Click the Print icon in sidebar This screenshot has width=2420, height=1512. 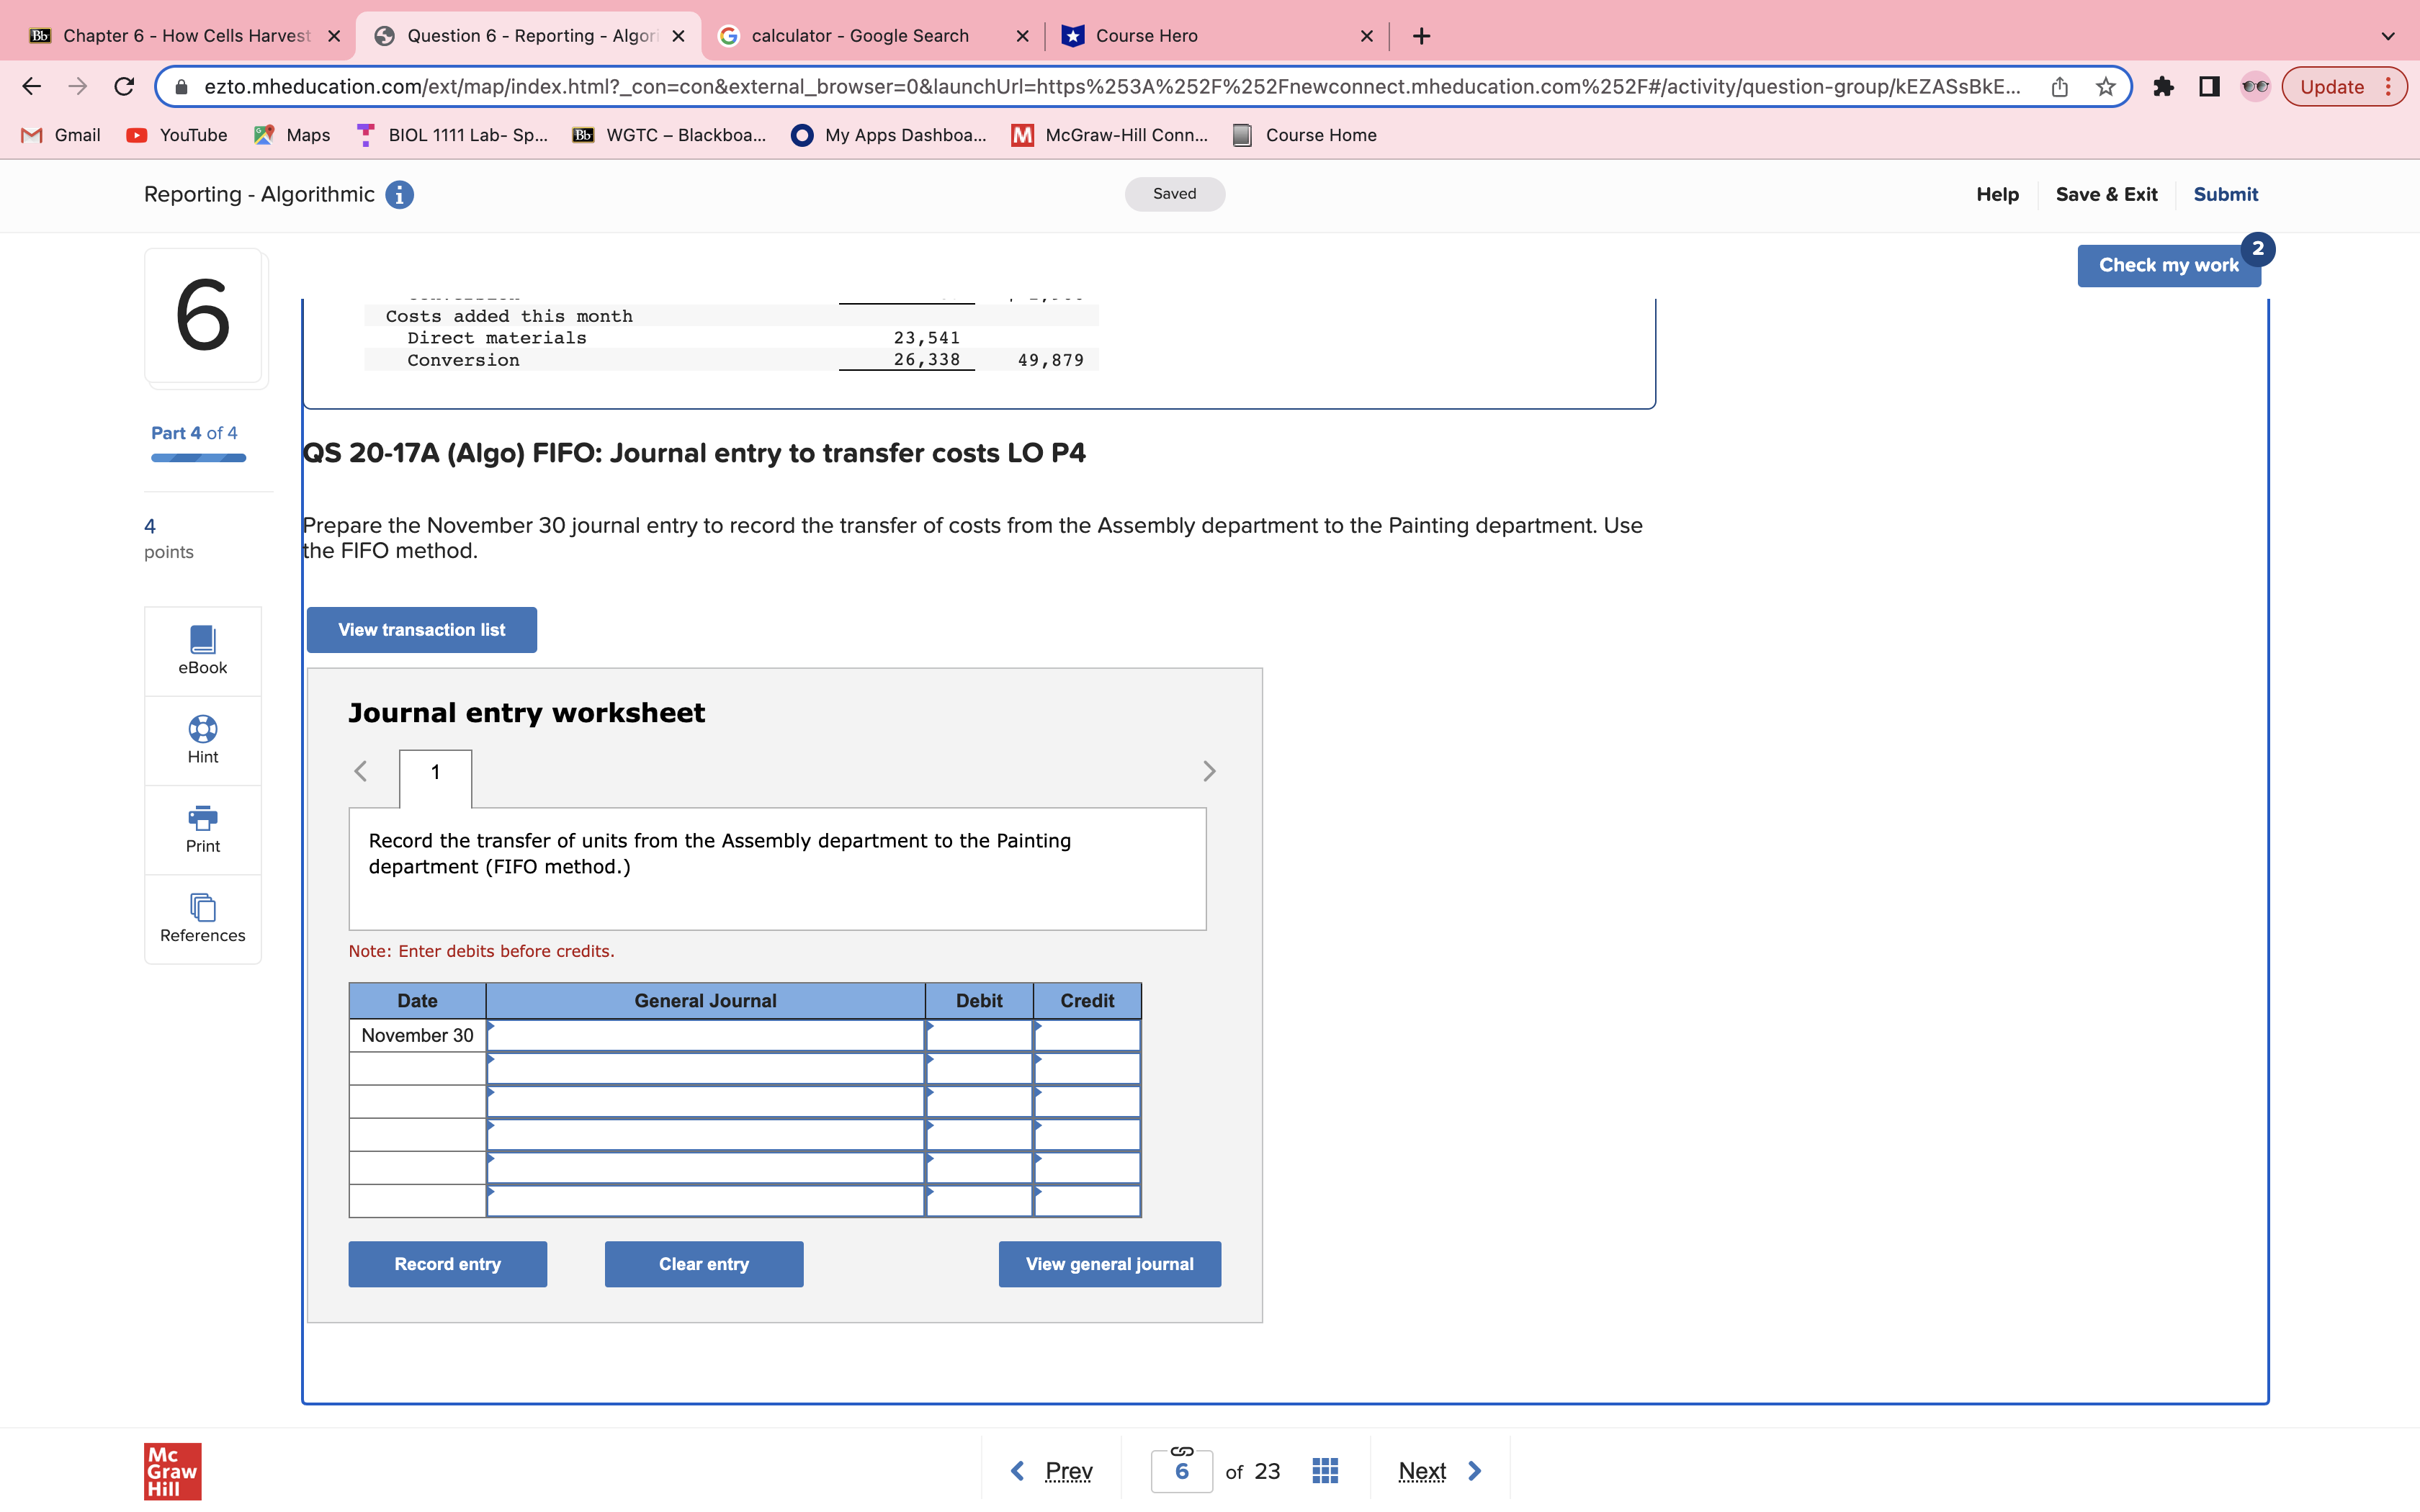point(202,818)
